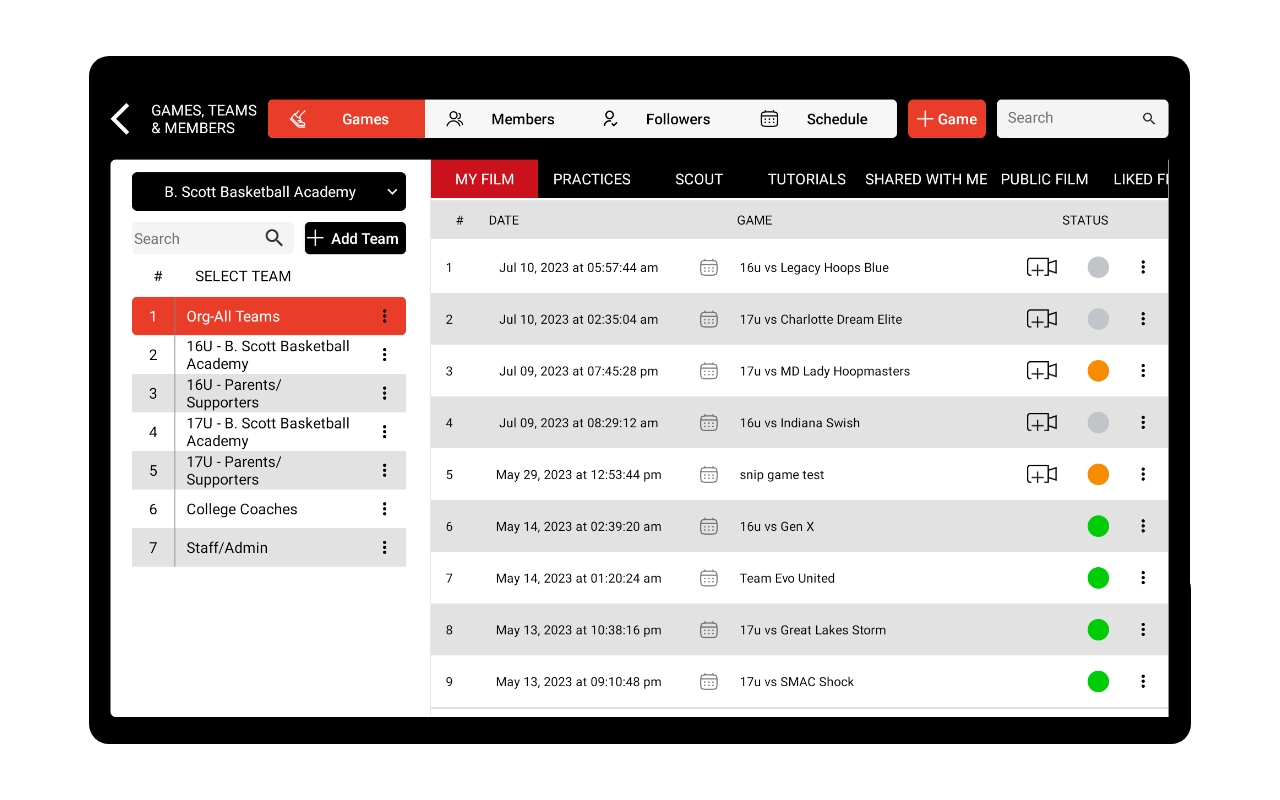1280x800 pixels.
Task: Click the add Game button
Action: (x=947, y=119)
